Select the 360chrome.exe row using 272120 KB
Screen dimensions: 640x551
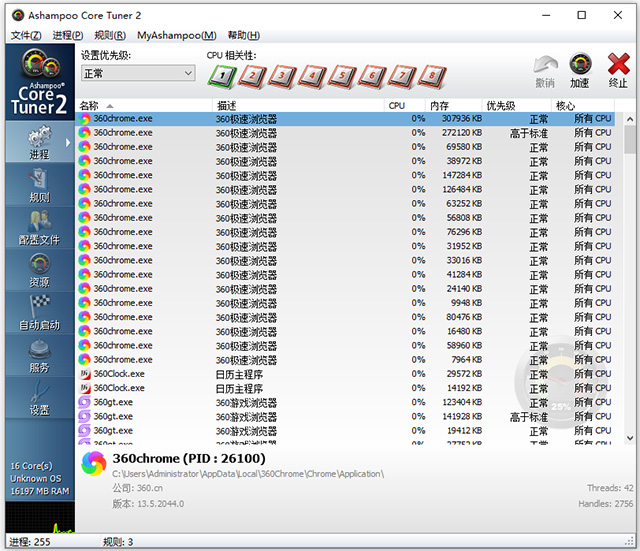tap(345, 133)
